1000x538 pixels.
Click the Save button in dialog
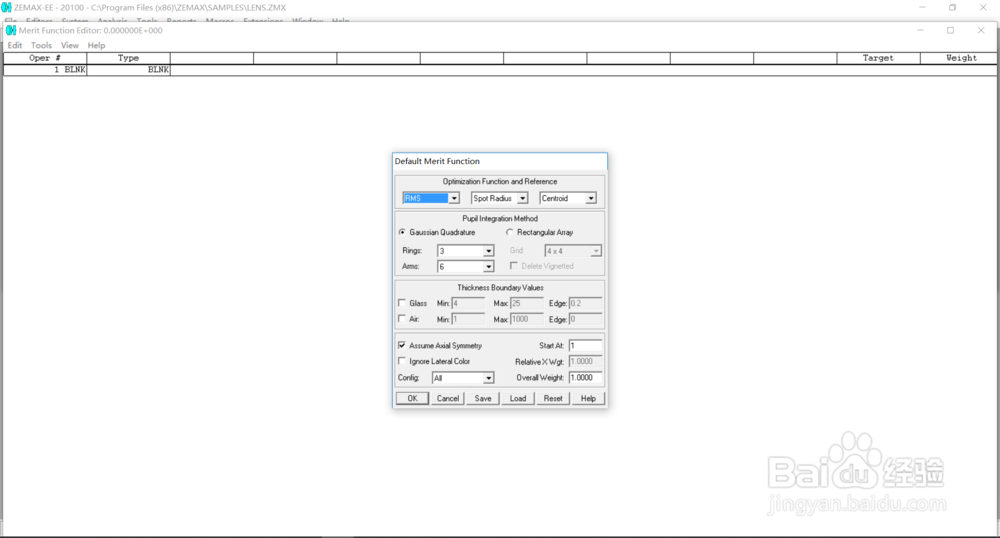tap(483, 398)
